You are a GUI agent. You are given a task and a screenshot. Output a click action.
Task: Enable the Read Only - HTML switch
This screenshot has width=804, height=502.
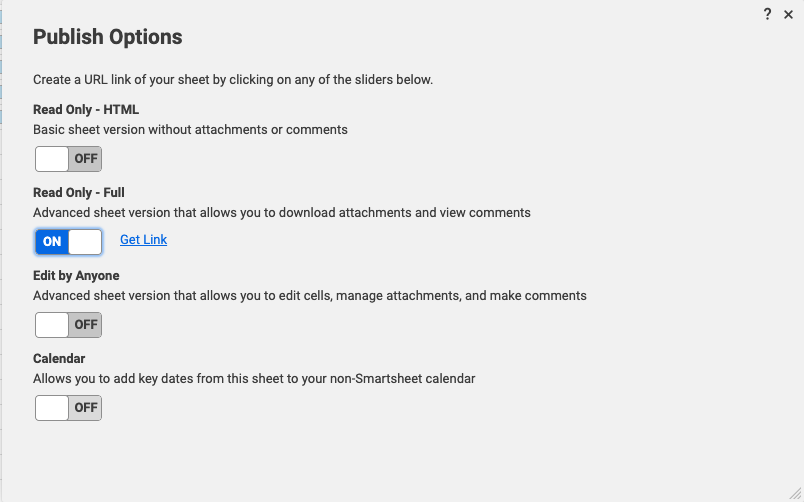(x=68, y=159)
